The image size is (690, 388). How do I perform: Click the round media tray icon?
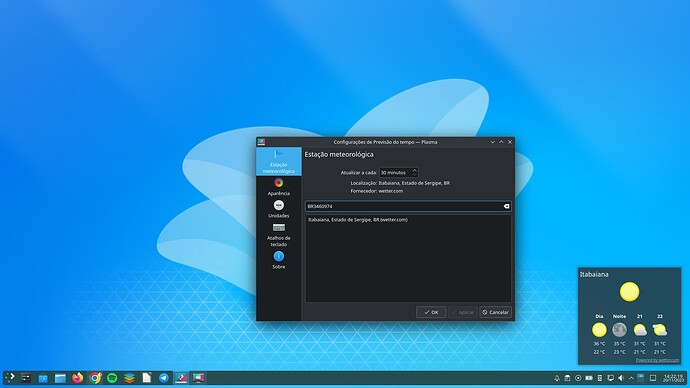tap(578, 378)
